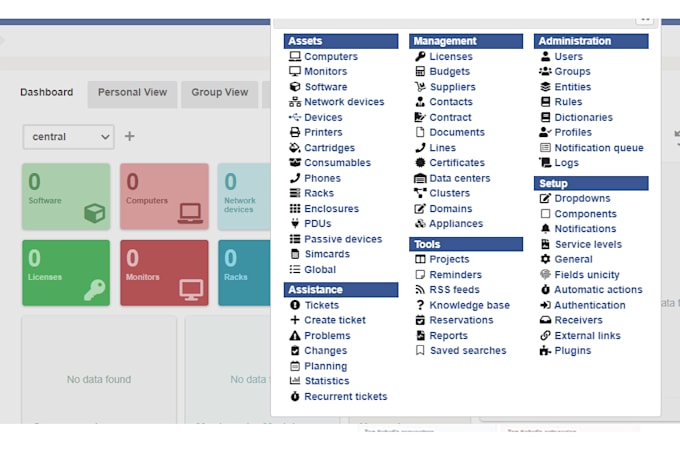Switch to the Group View tab
The height and width of the screenshot is (458, 680).
[220, 93]
